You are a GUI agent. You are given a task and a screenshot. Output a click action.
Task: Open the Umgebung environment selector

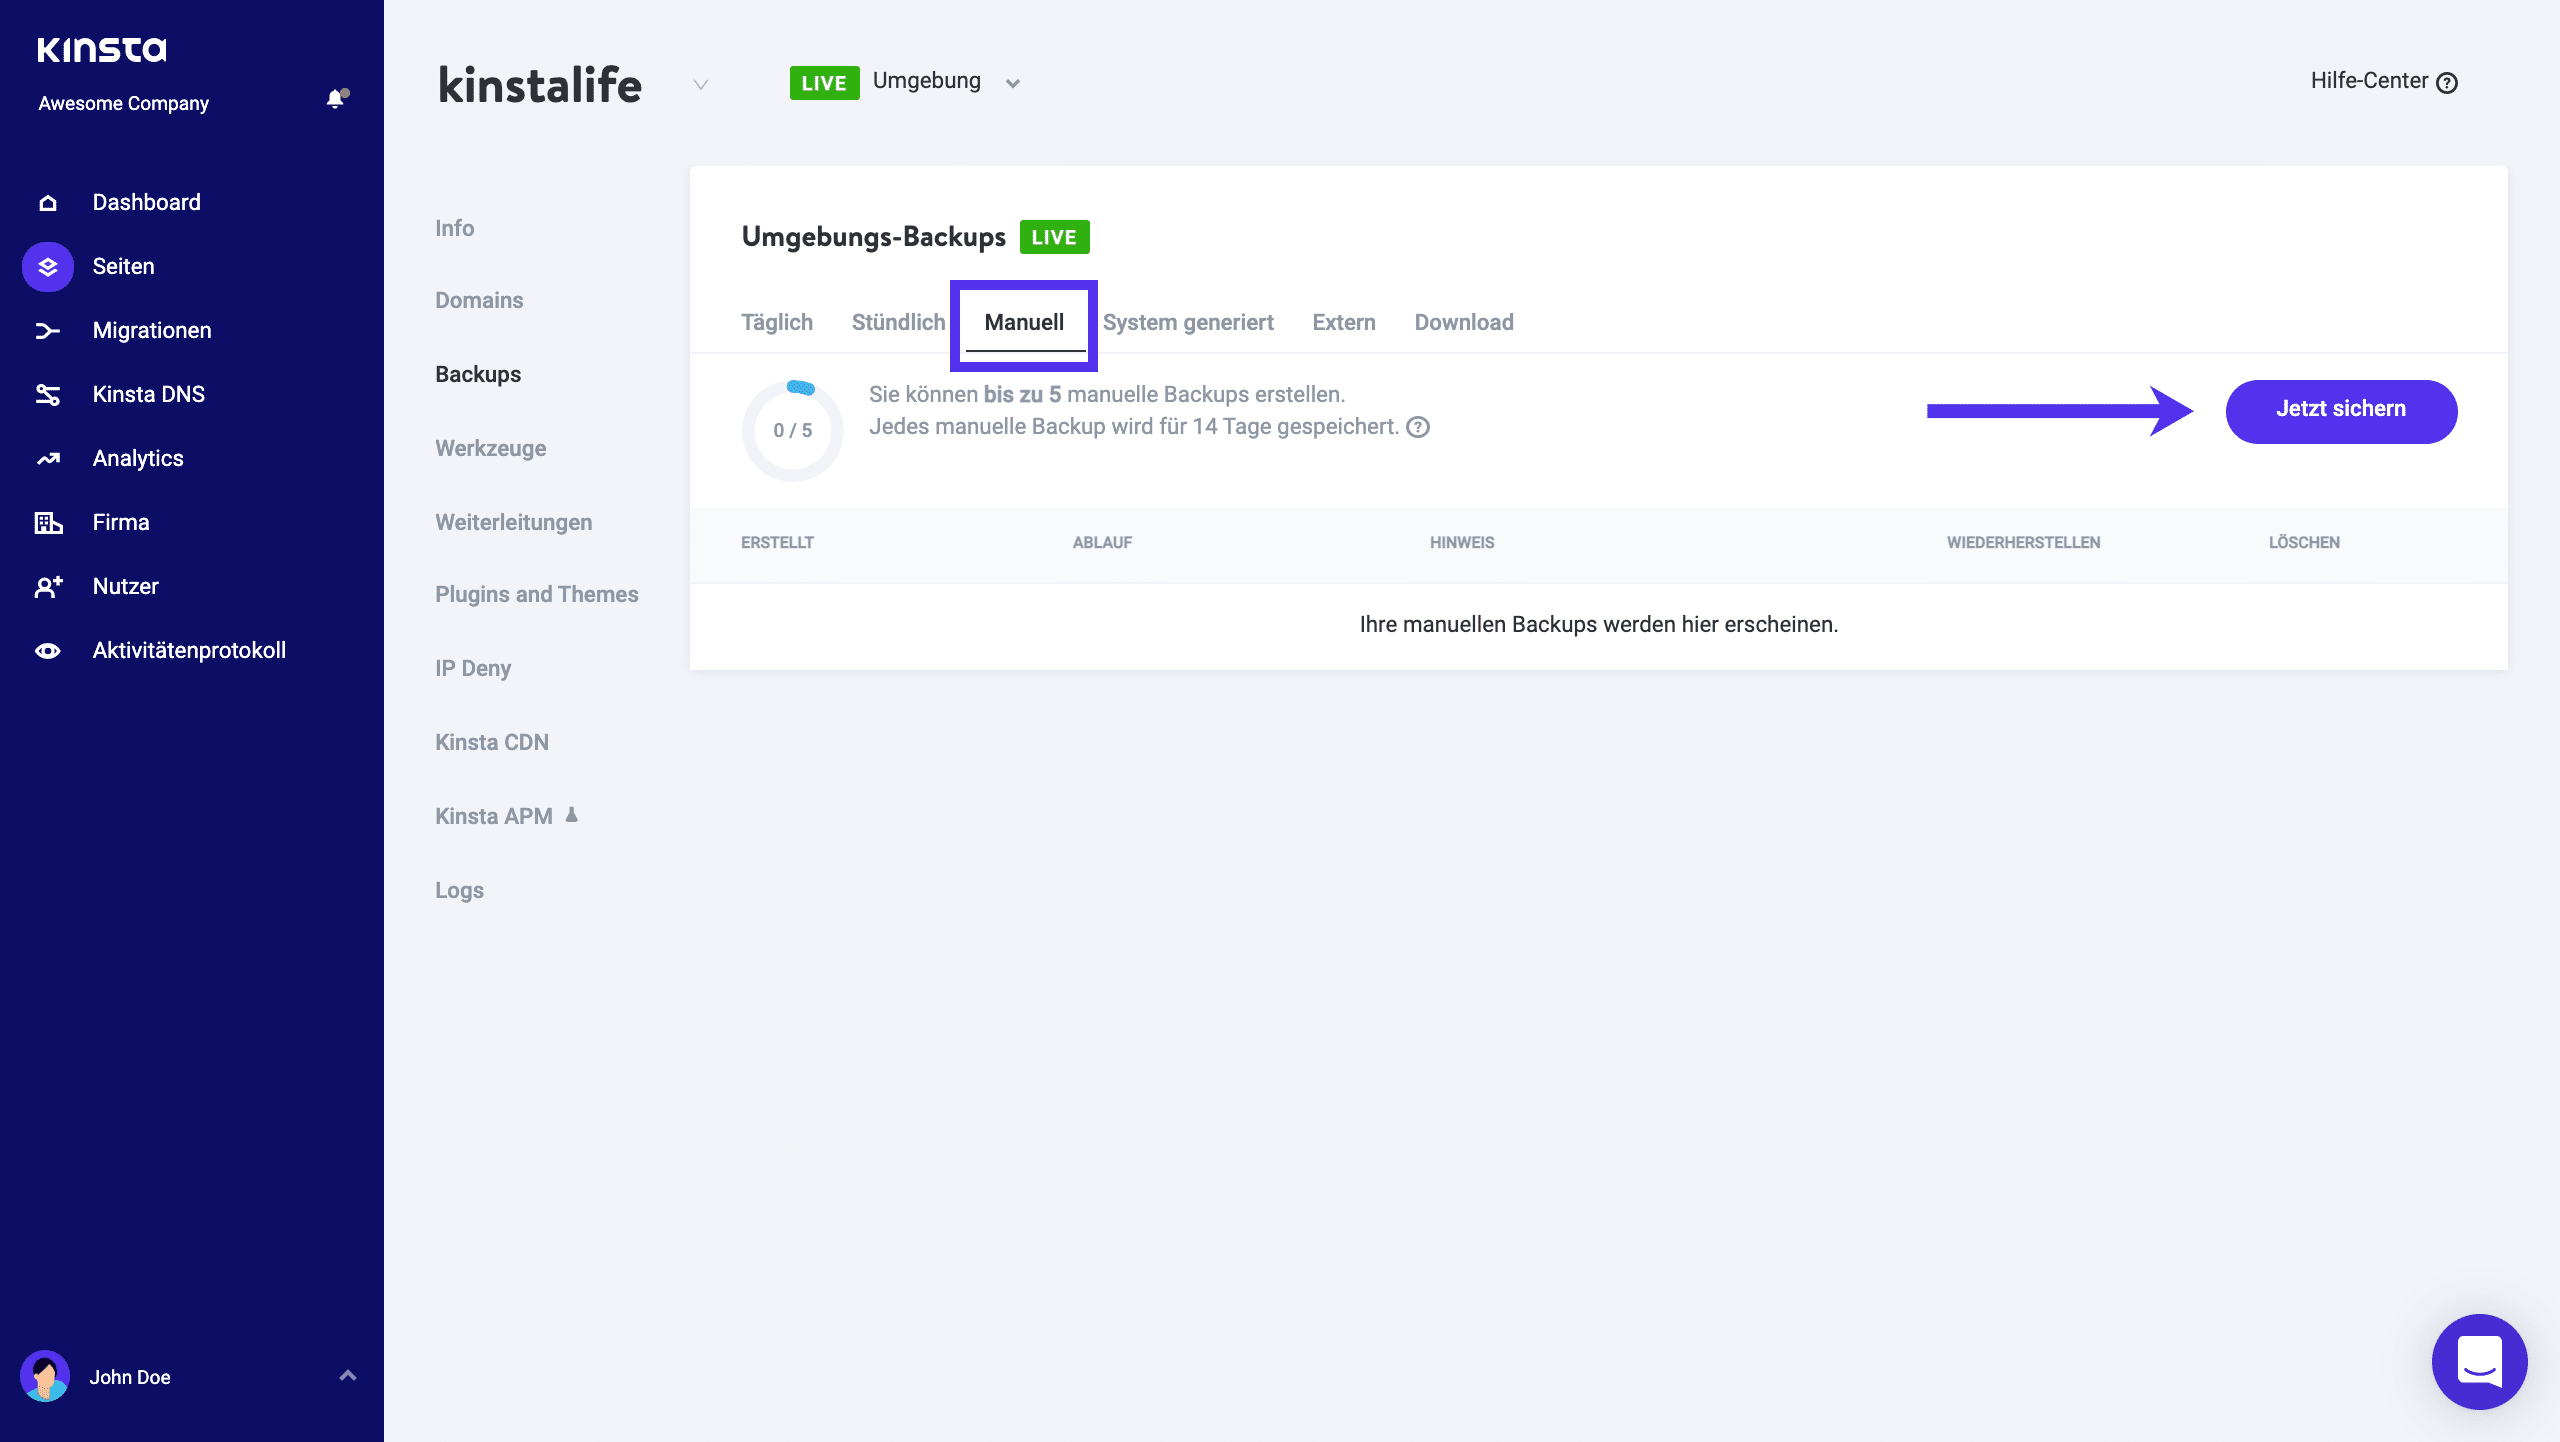pos(1013,83)
